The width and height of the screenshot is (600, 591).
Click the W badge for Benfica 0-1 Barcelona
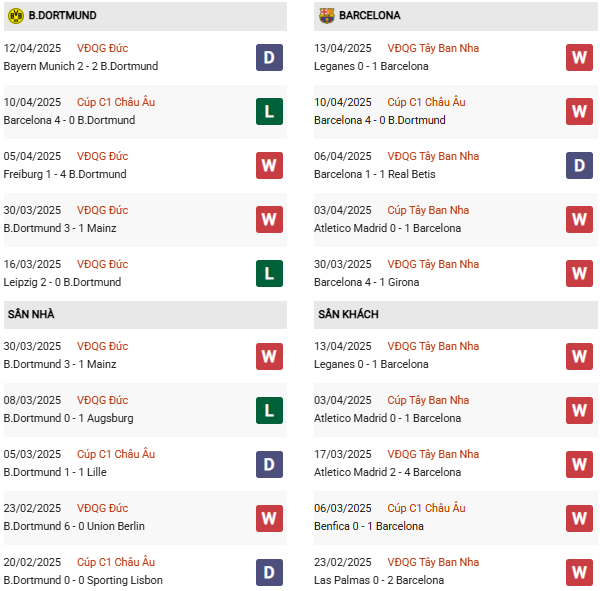579,517
